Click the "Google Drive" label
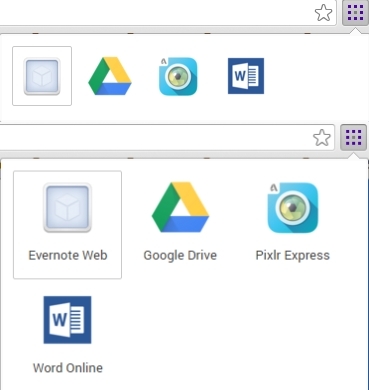The height and width of the screenshot is (390, 369). pos(180,255)
